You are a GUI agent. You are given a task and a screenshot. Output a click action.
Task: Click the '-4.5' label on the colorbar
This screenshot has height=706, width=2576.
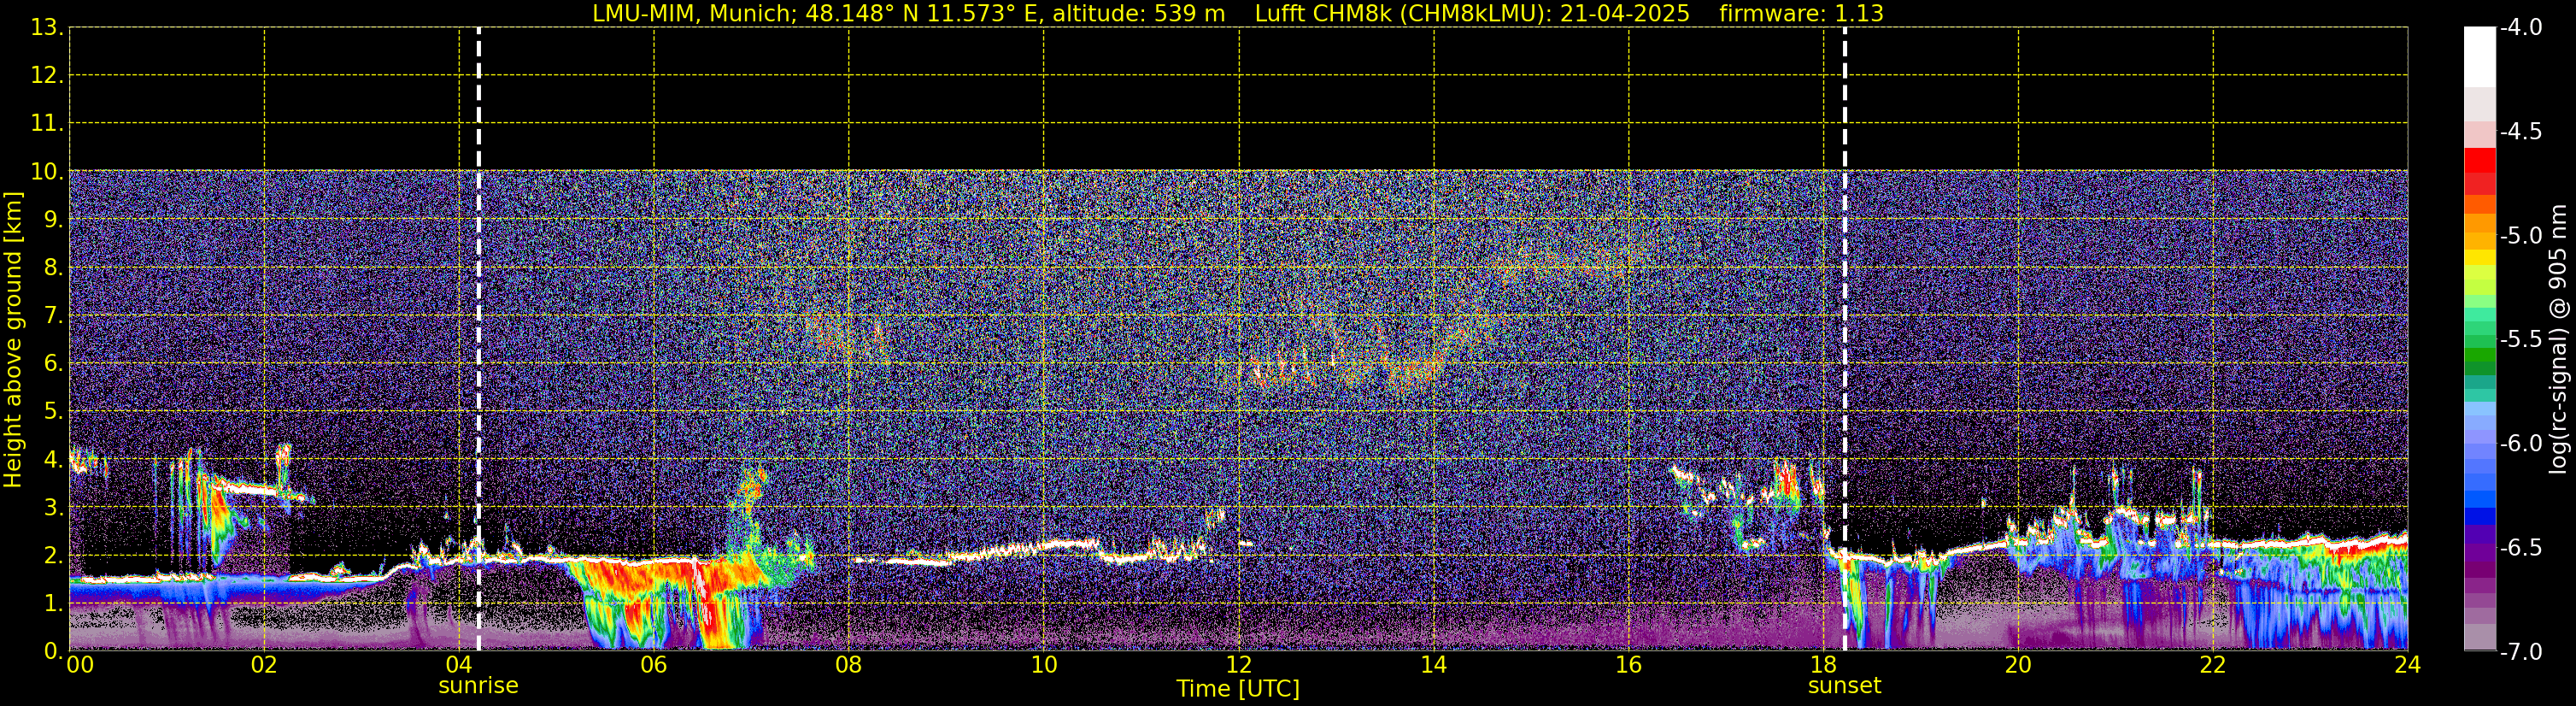[x=2520, y=132]
